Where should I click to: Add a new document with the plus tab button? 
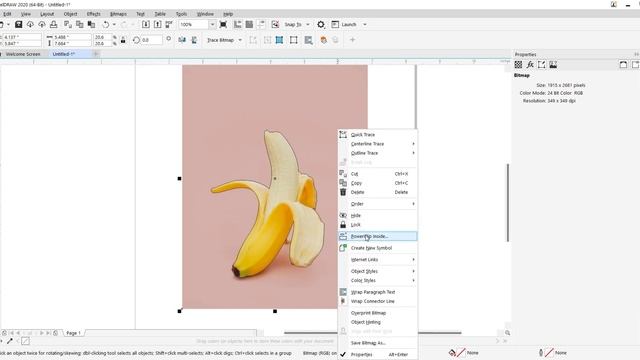(x=96, y=54)
